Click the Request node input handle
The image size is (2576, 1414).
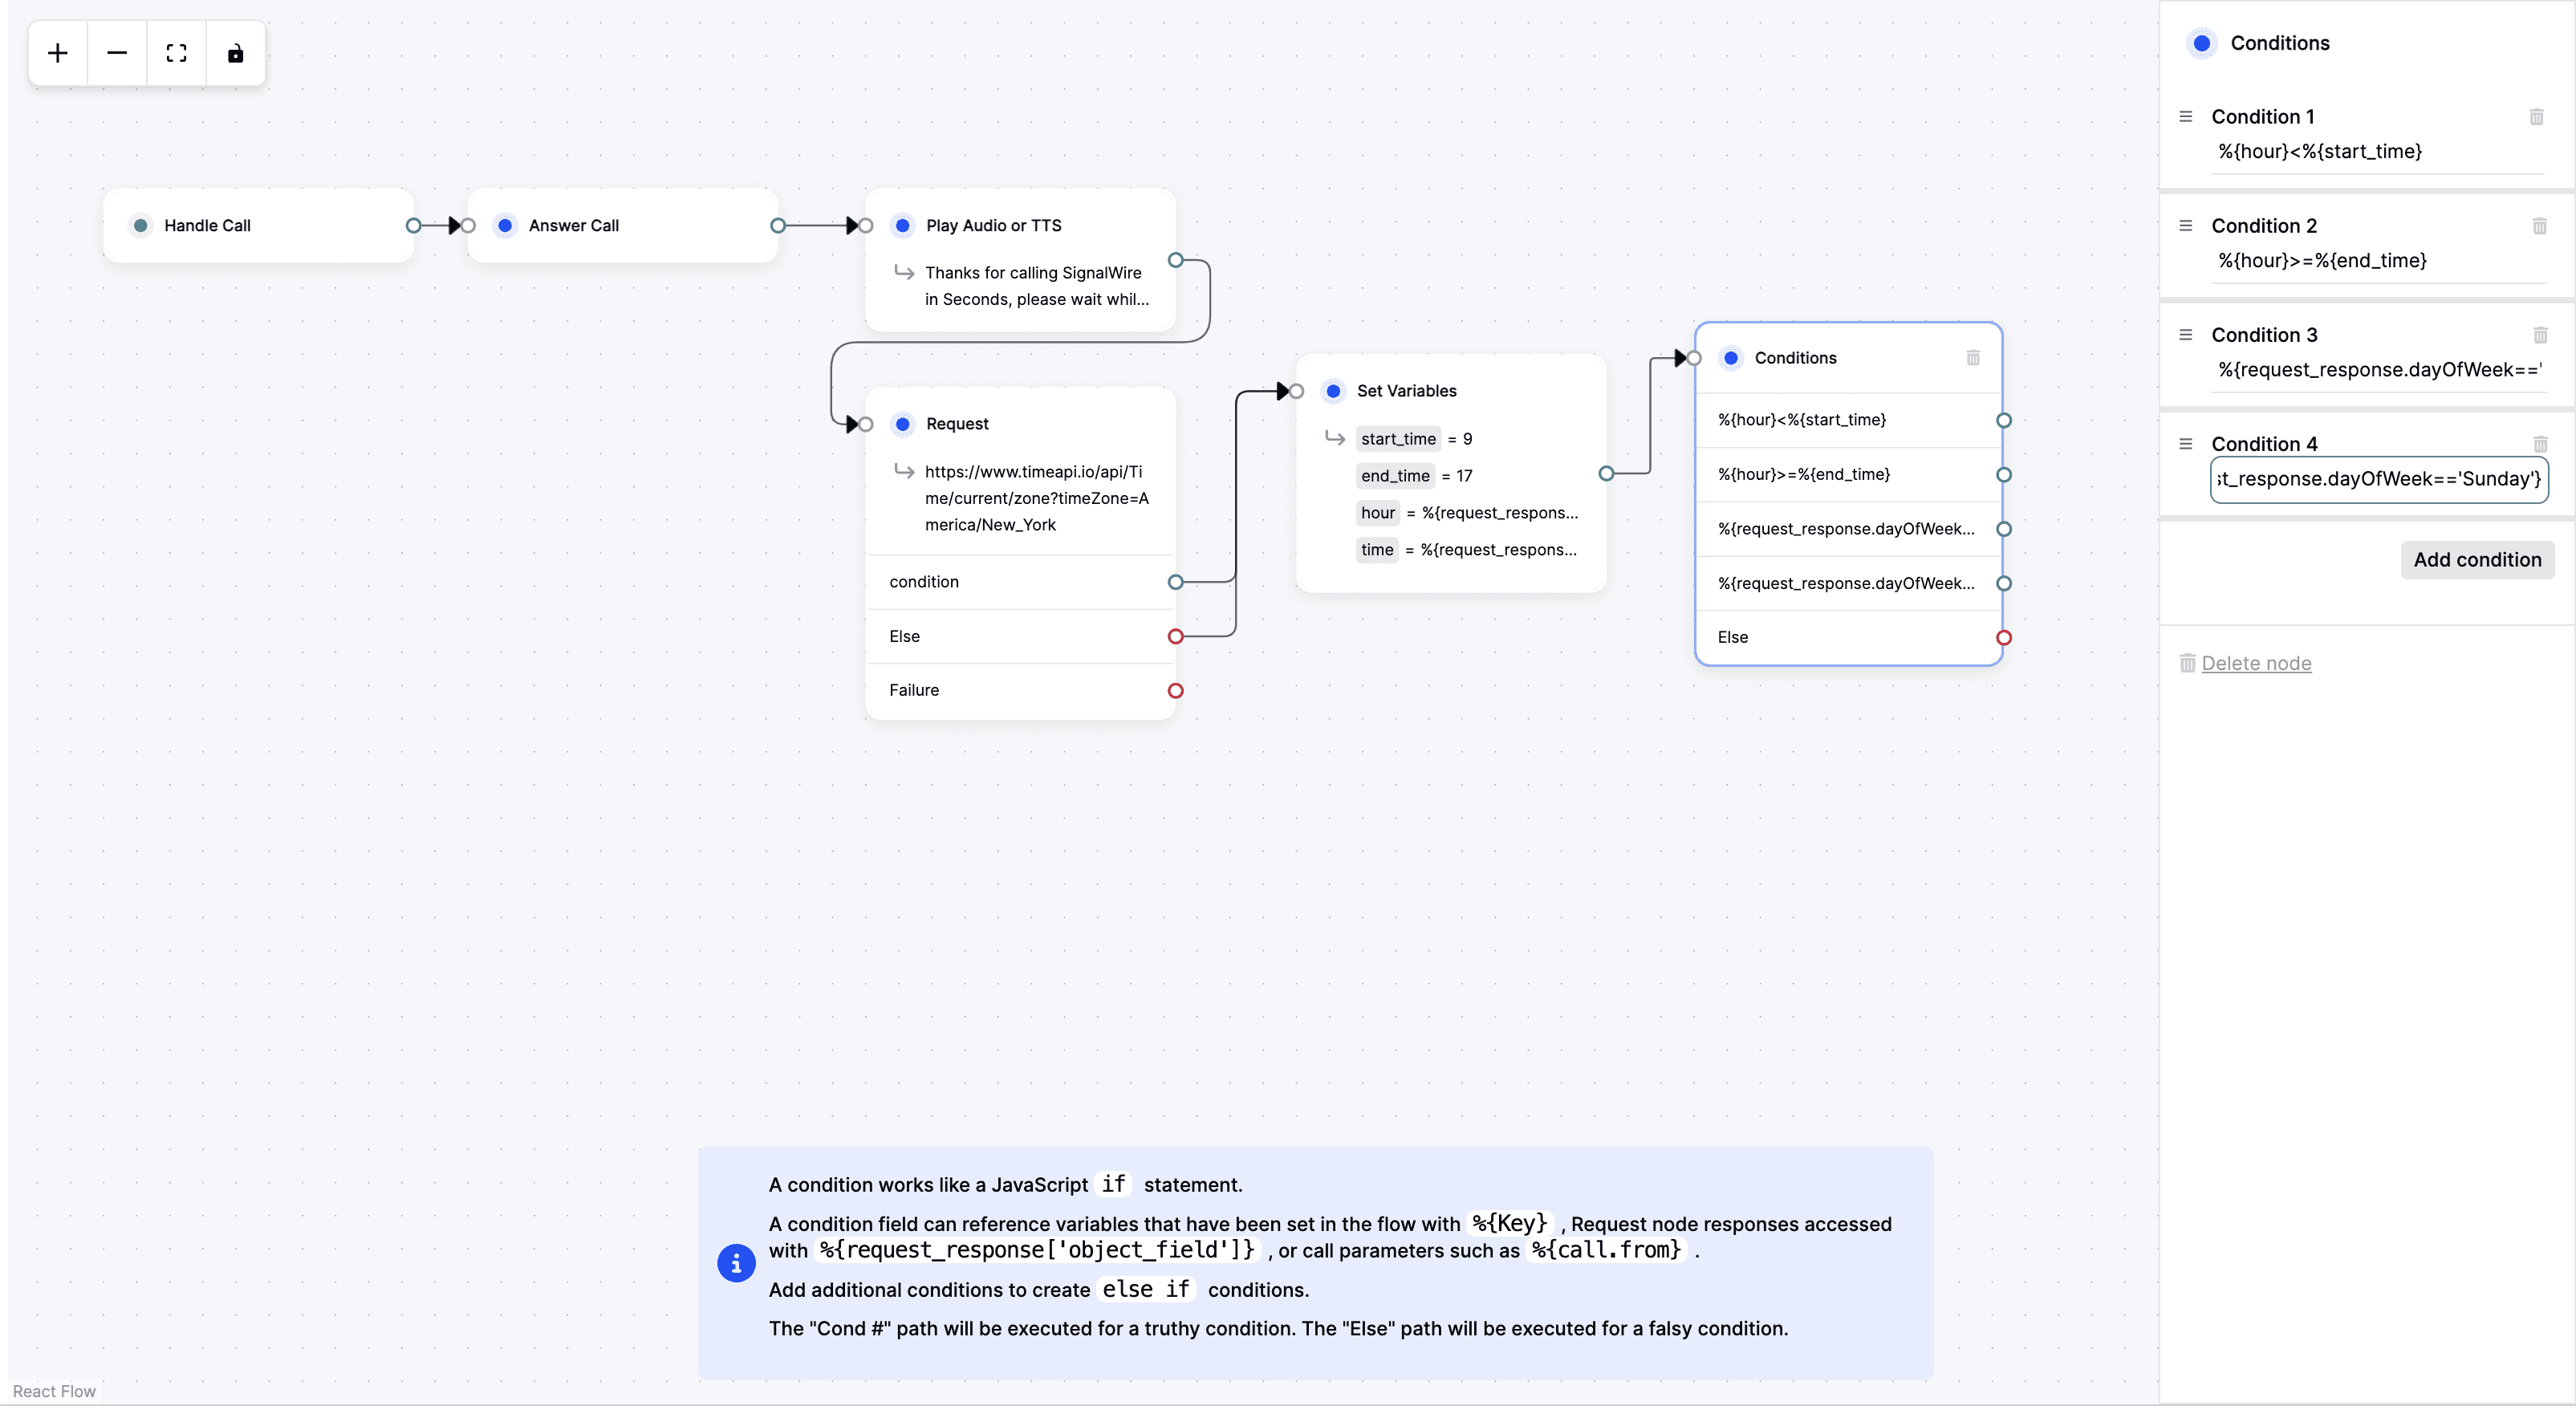click(x=866, y=425)
